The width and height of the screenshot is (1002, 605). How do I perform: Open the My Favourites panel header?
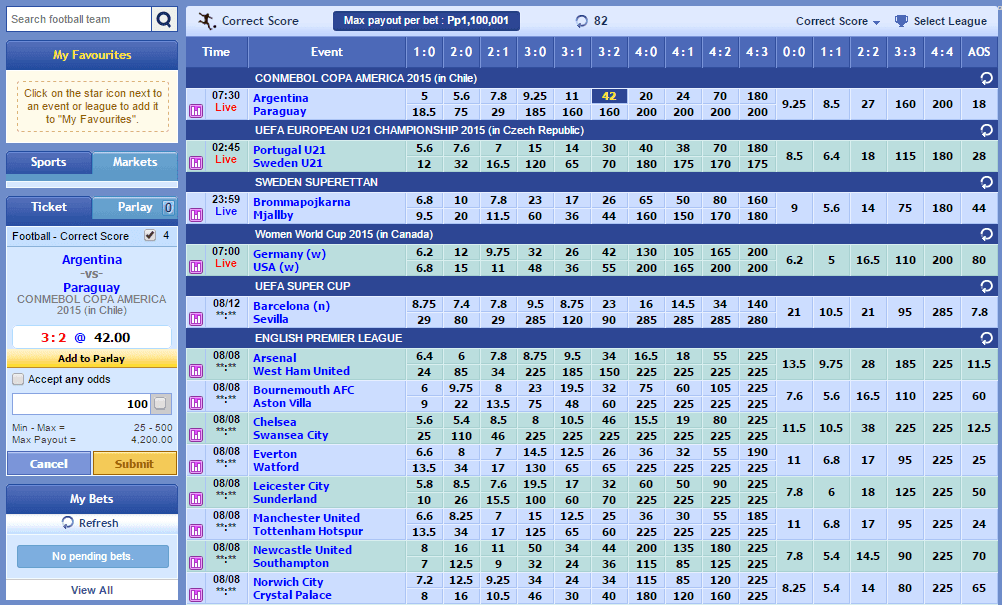click(x=92, y=55)
